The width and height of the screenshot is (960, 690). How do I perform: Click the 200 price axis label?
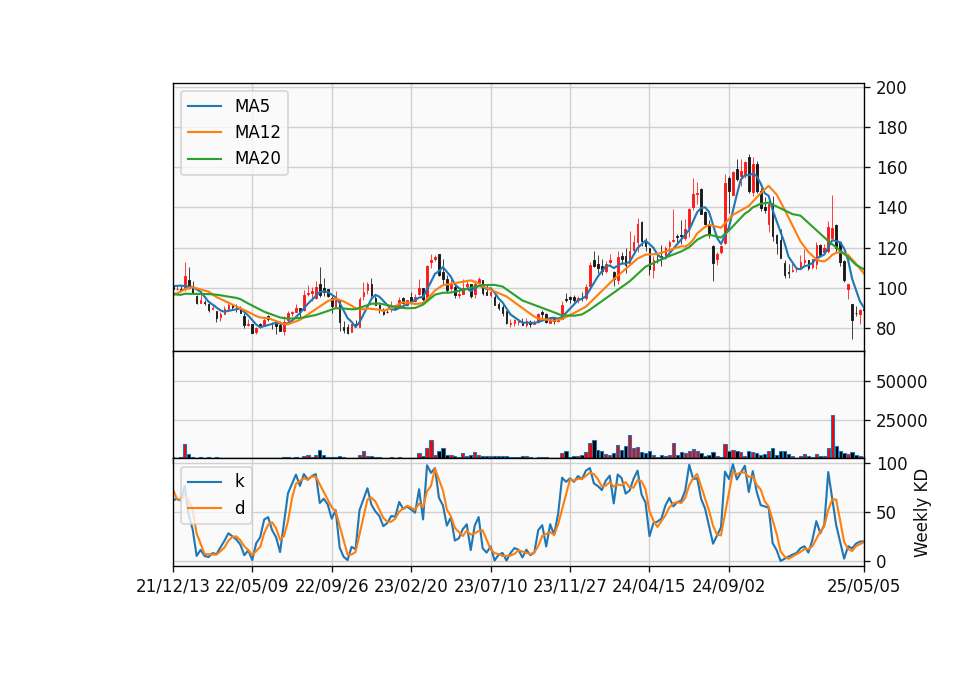[891, 88]
